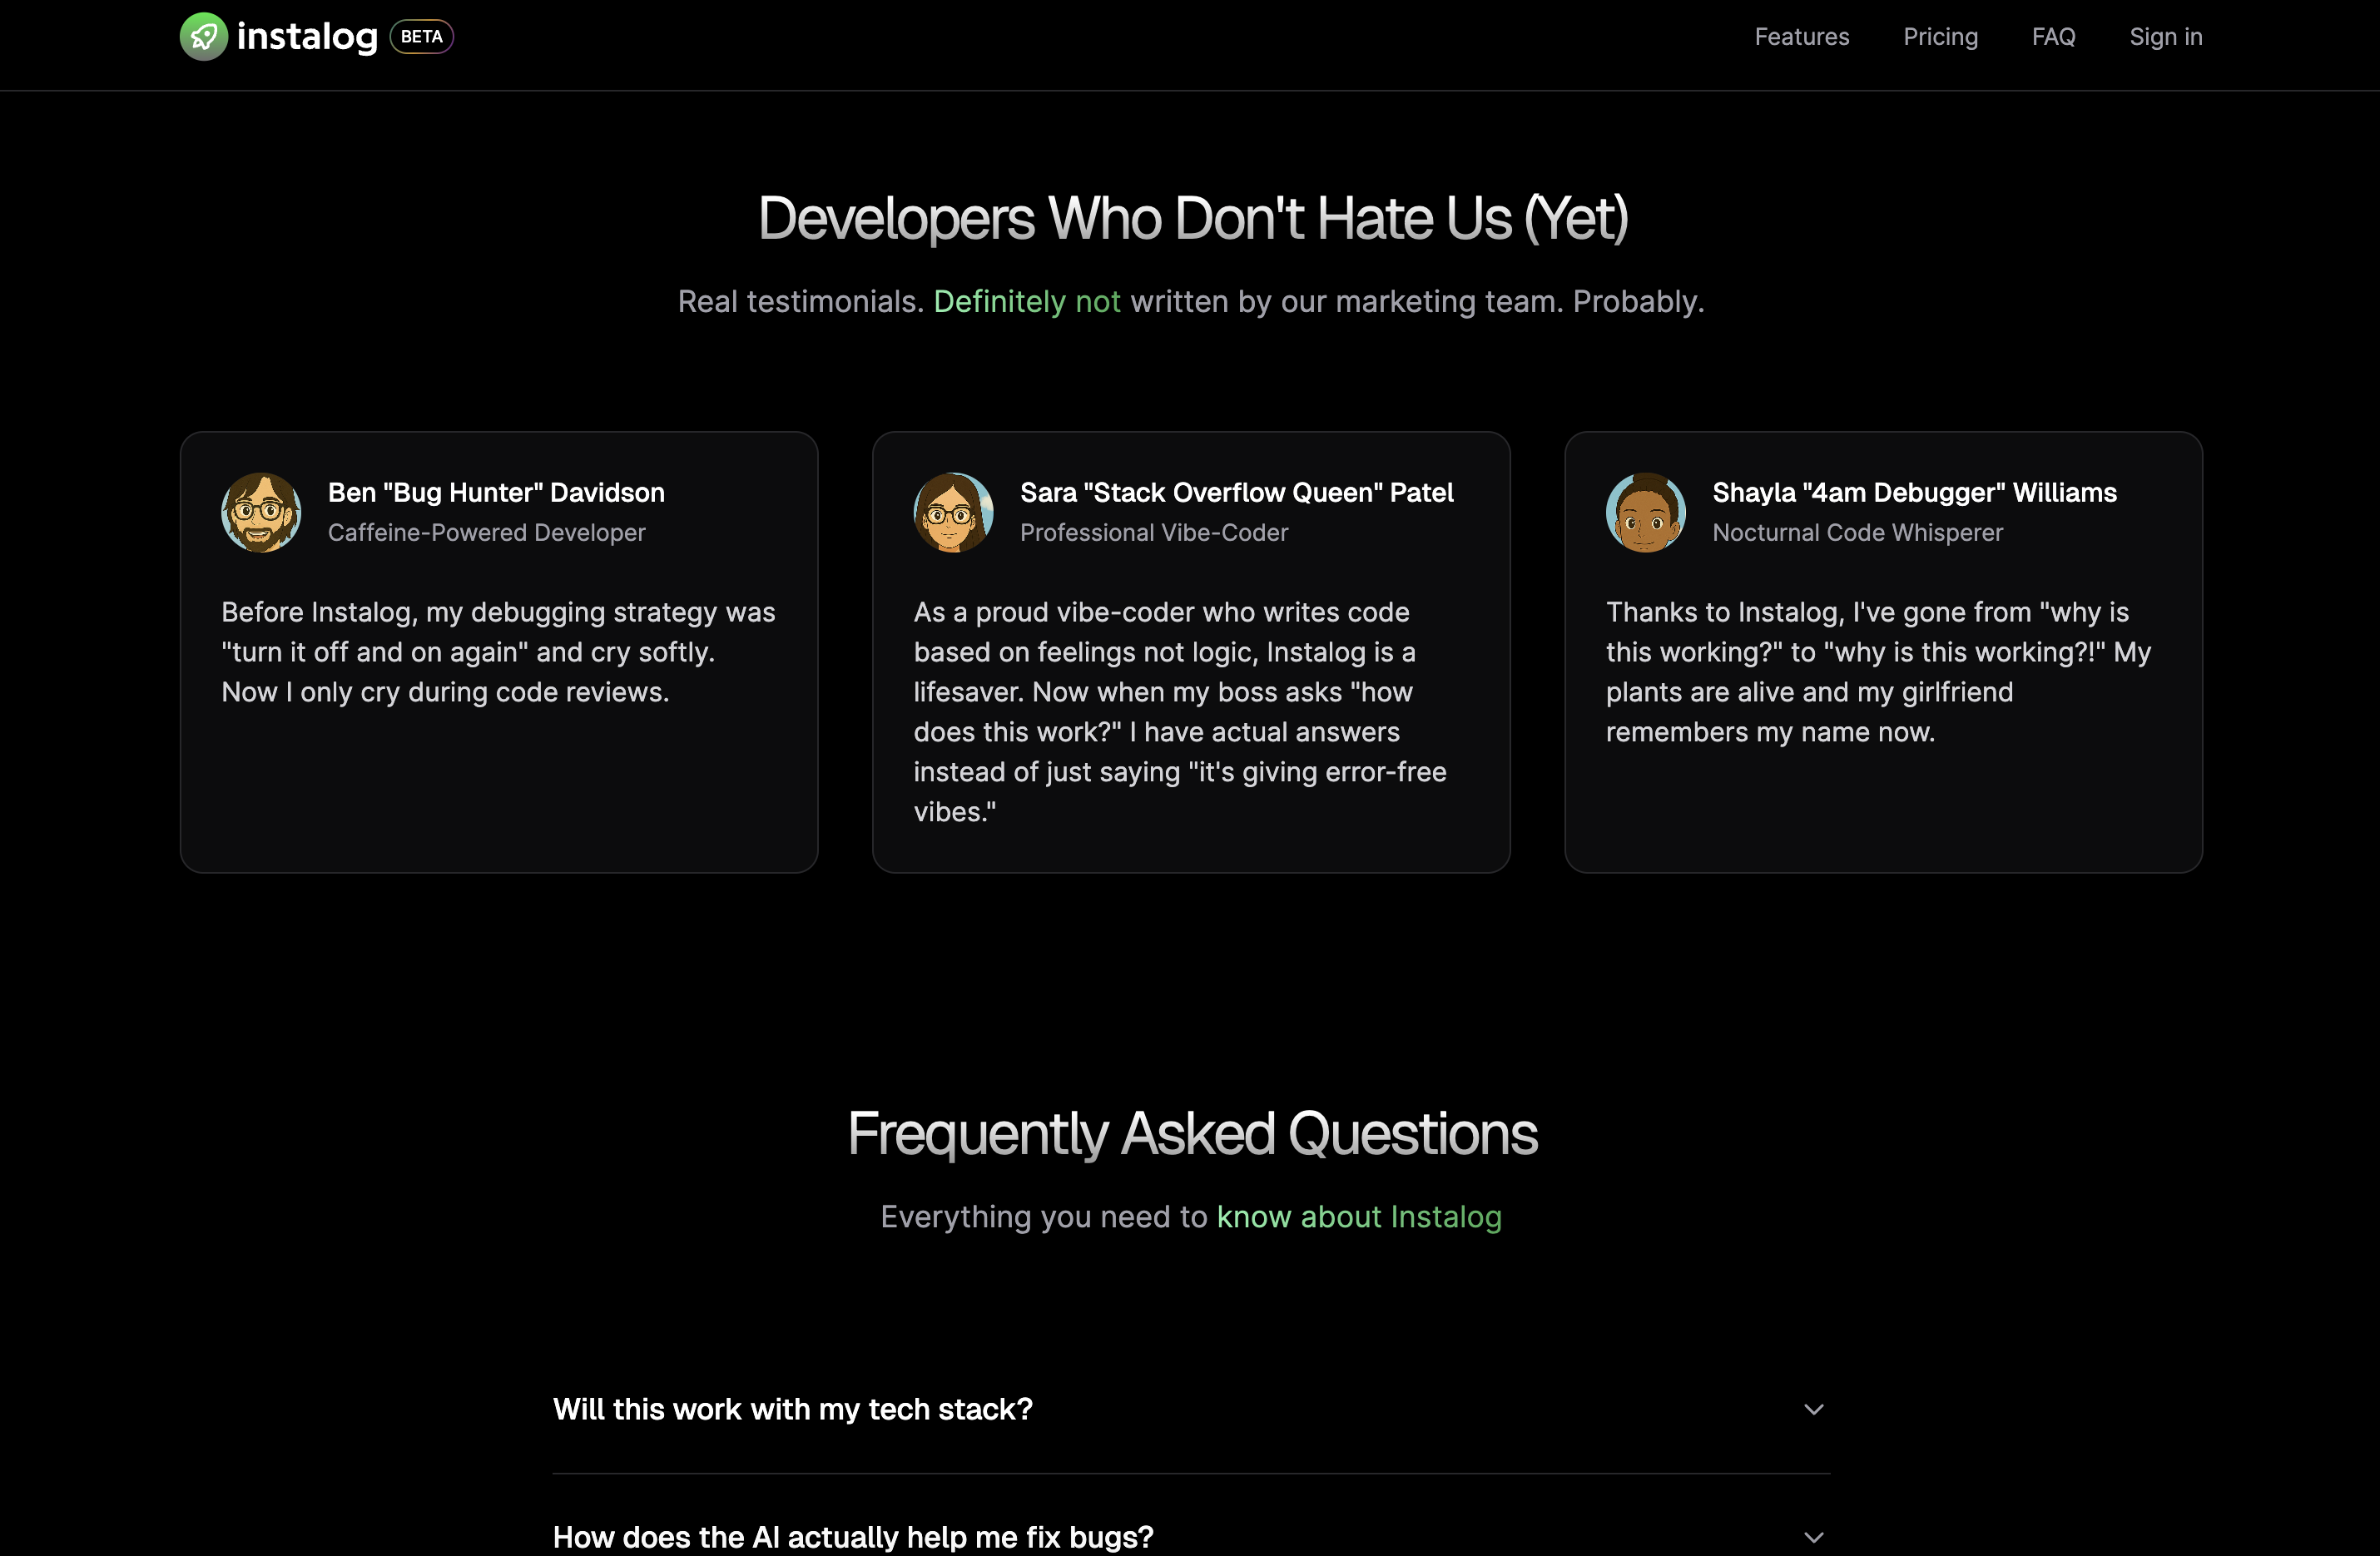Click the Frequently Asked Questions heading
The image size is (2380, 1556).
coord(1191,1133)
